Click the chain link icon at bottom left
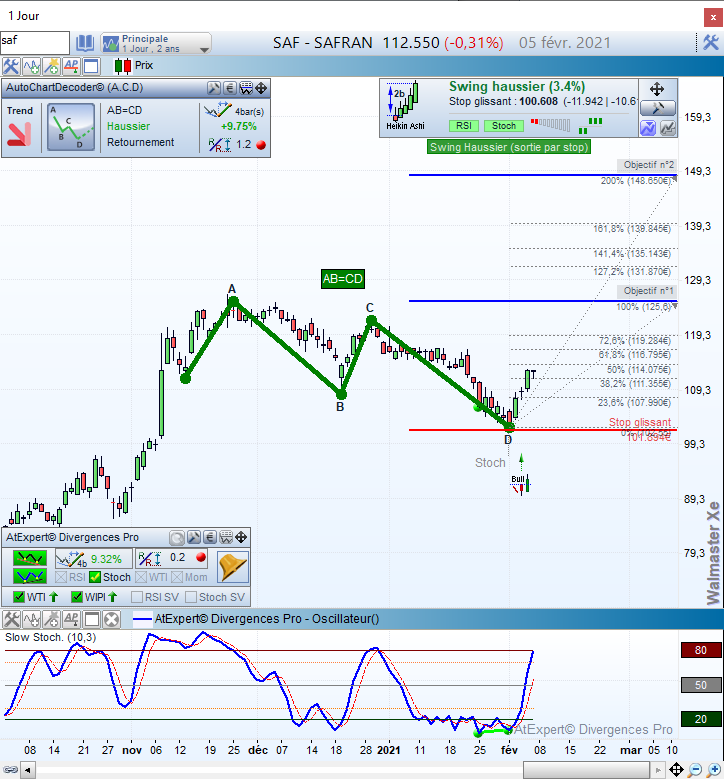 [x=10, y=771]
